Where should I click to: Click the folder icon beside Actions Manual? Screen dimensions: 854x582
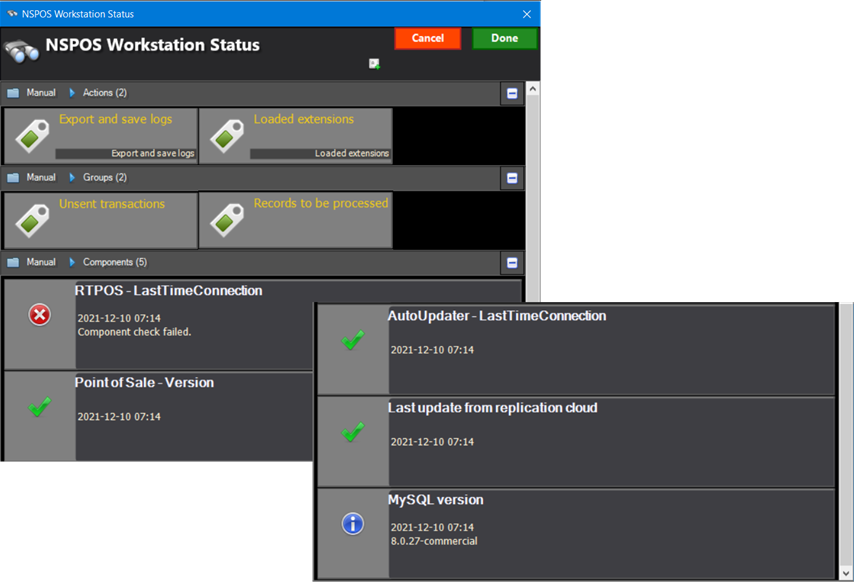click(13, 93)
